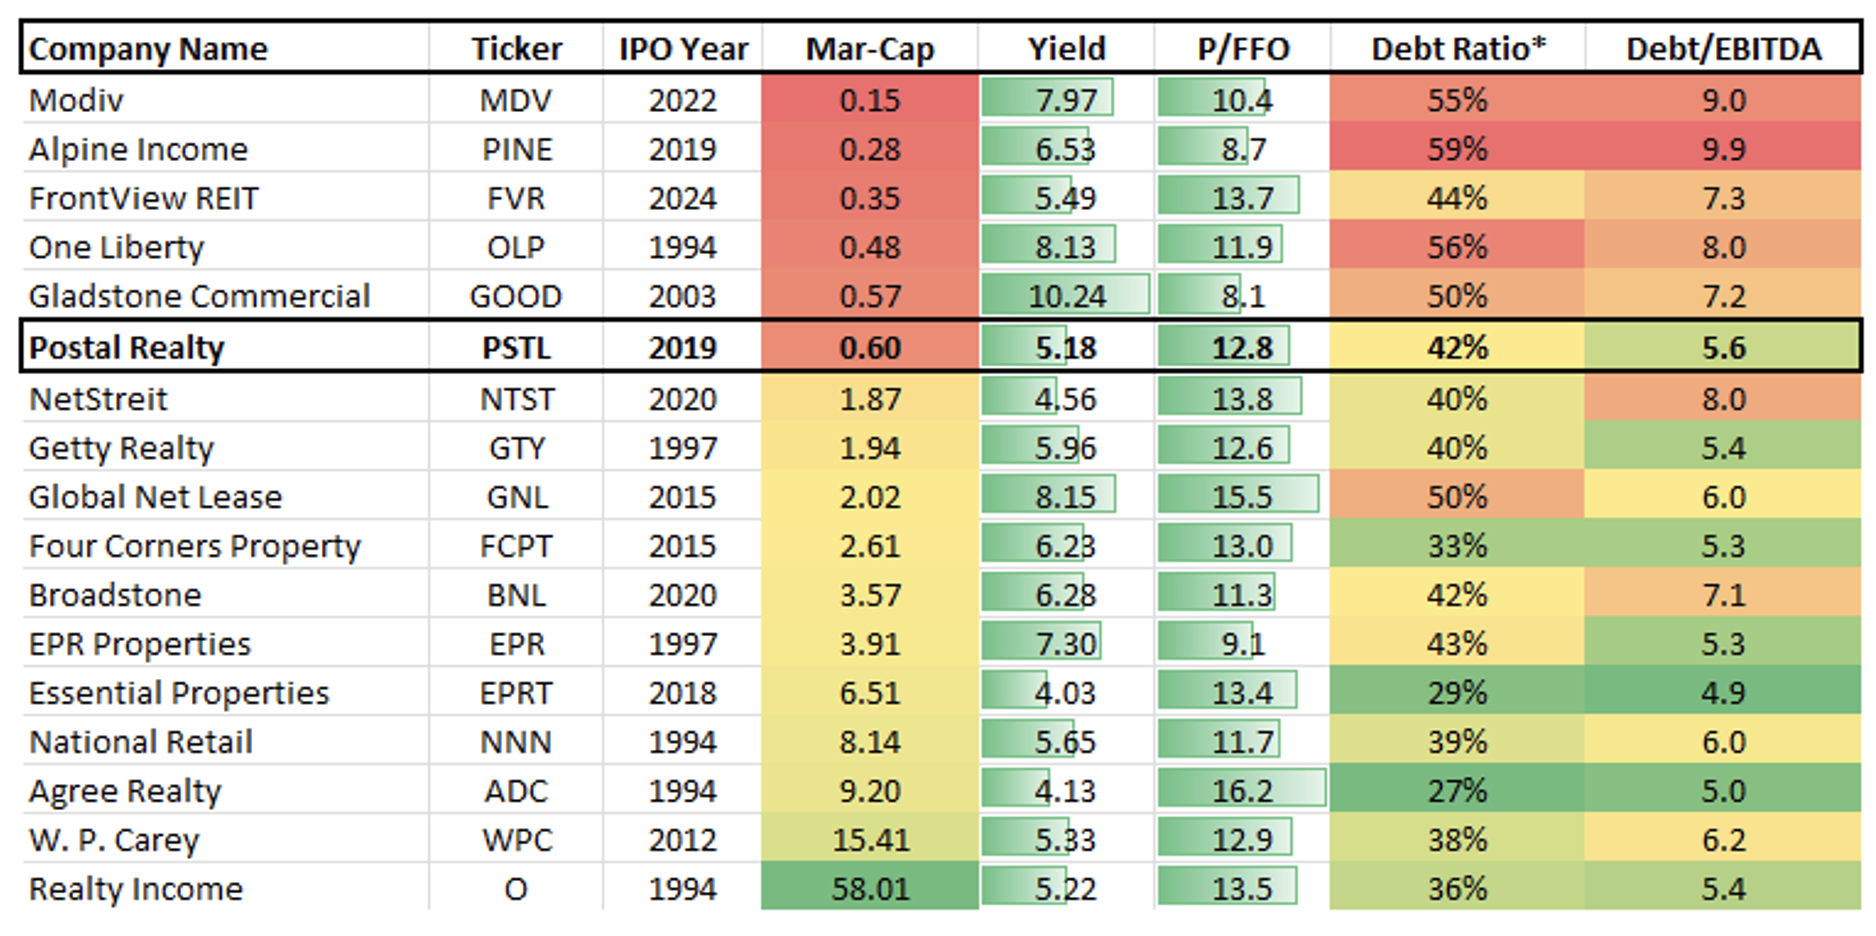1876x936 pixels.
Task: Select Agree Realty's 16.2 P/FFO bar
Action: click(x=1242, y=791)
